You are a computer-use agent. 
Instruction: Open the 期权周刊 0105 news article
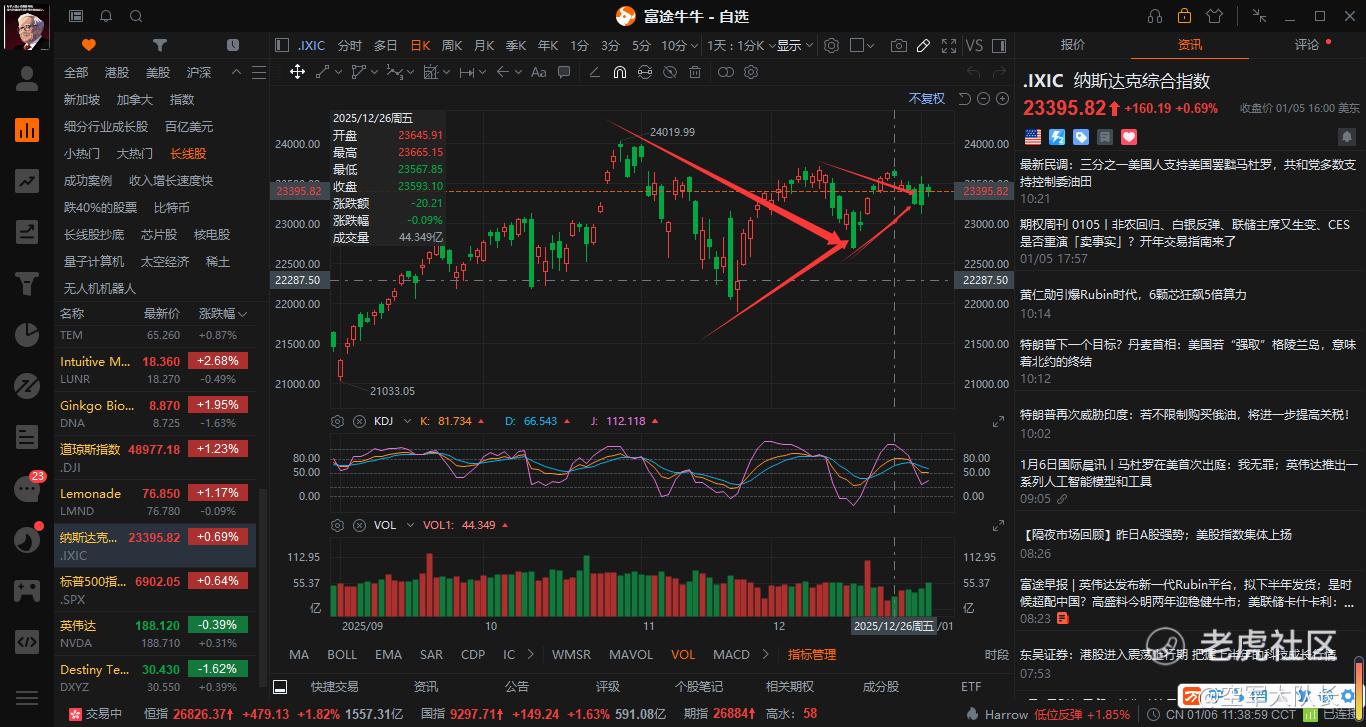click(x=1185, y=233)
